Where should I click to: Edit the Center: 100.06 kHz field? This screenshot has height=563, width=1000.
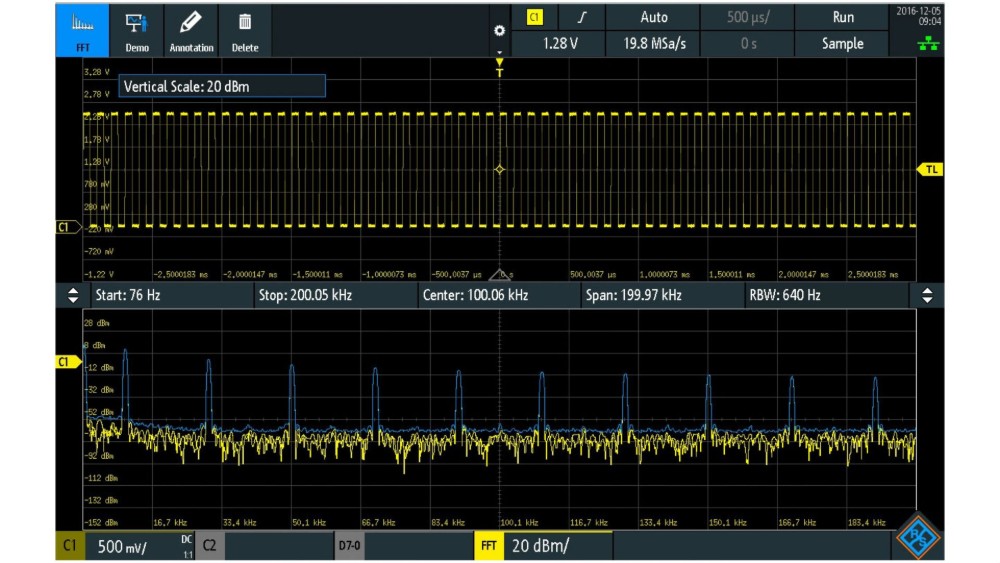tap(499, 295)
